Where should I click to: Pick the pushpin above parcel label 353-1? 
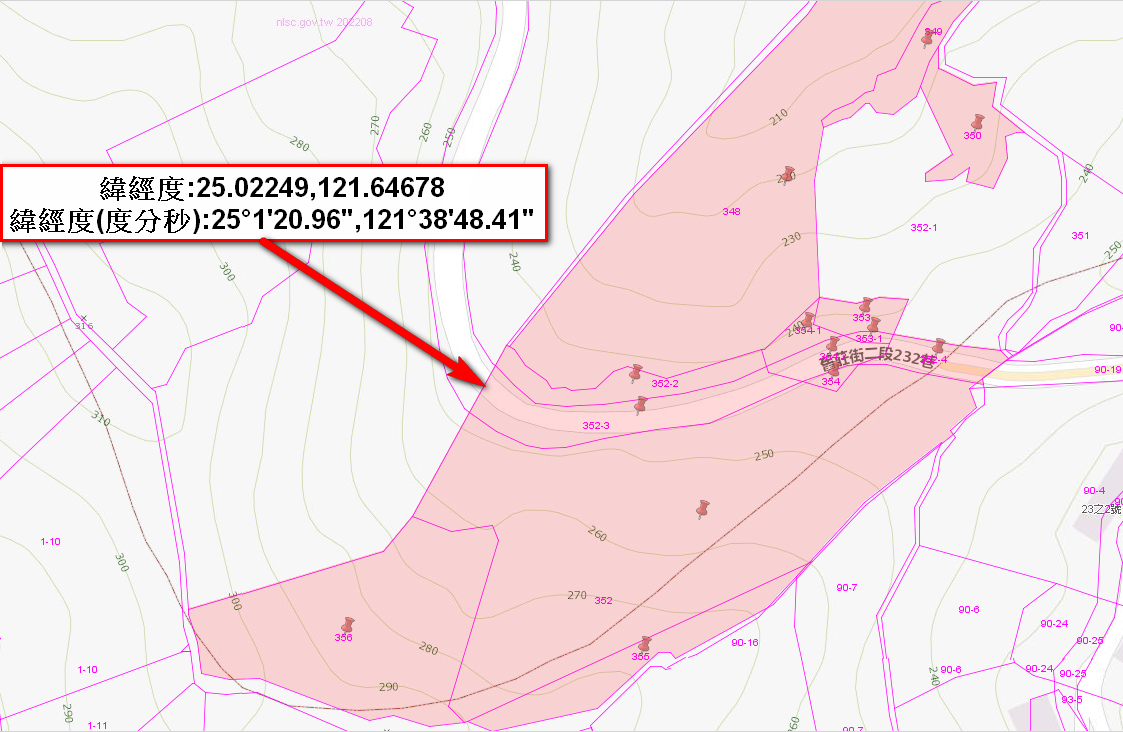874,326
